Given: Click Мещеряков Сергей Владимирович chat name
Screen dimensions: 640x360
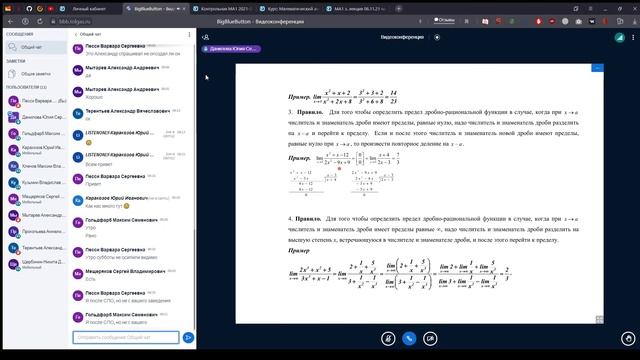Looking at the screenshot, I should click(x=125, y=271).
